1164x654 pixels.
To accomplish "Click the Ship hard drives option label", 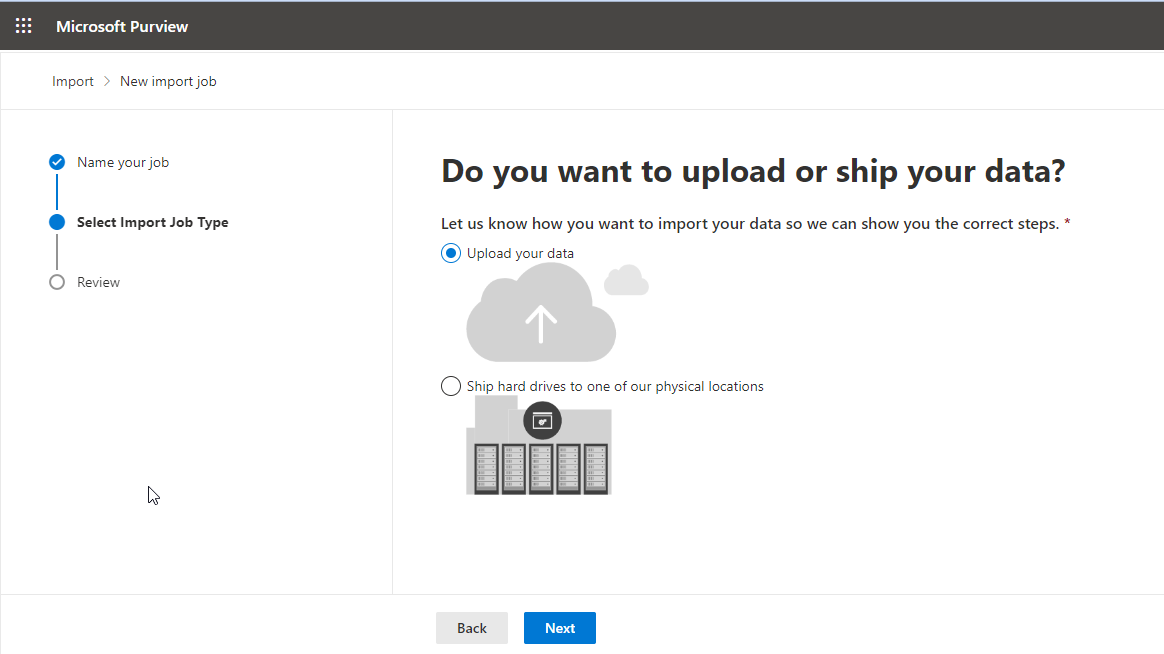I will (x=615, y=386).
